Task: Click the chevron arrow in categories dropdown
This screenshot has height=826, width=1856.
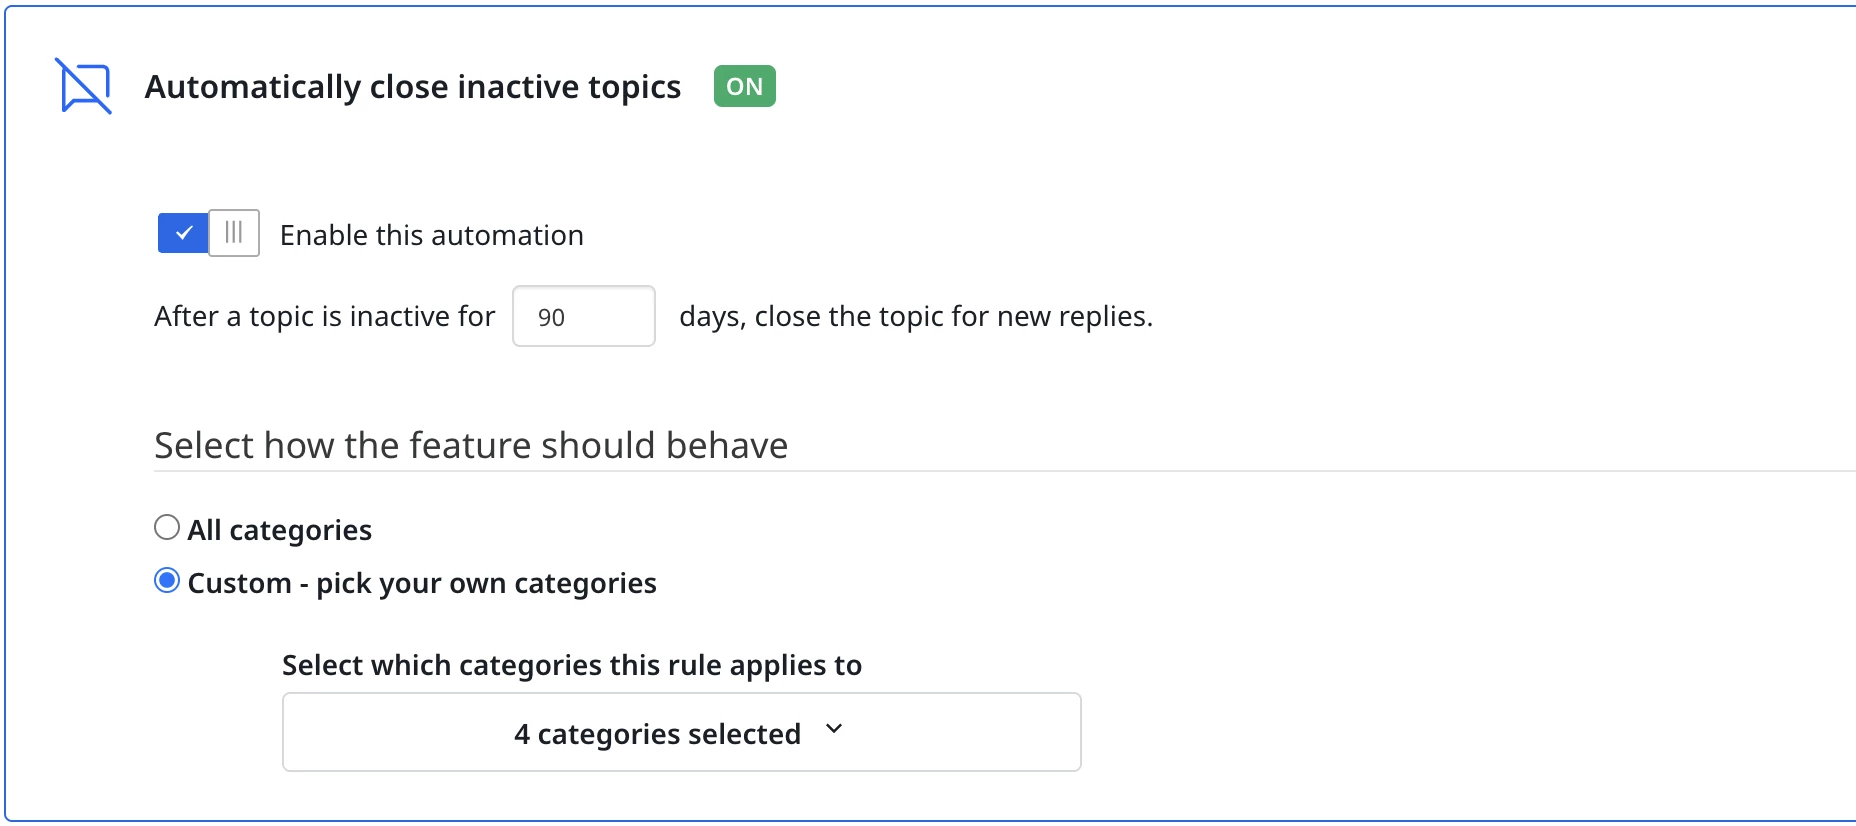Action: click(x=834, y=729)
